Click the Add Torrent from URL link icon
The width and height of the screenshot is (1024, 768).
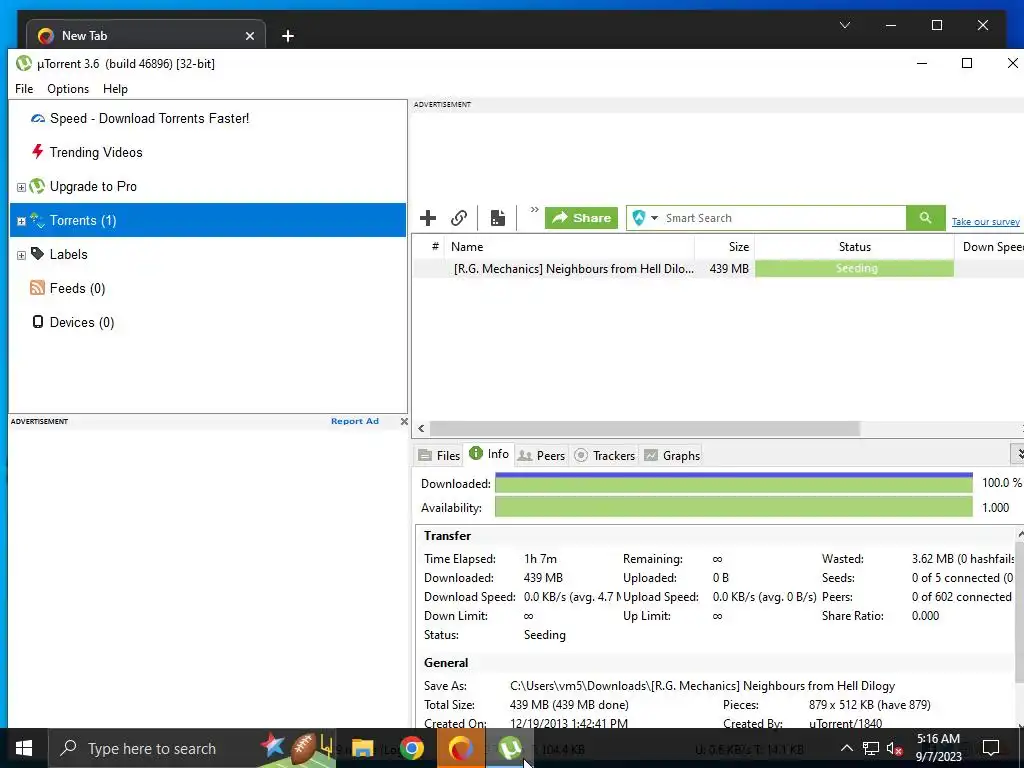[x=459, y=218]
